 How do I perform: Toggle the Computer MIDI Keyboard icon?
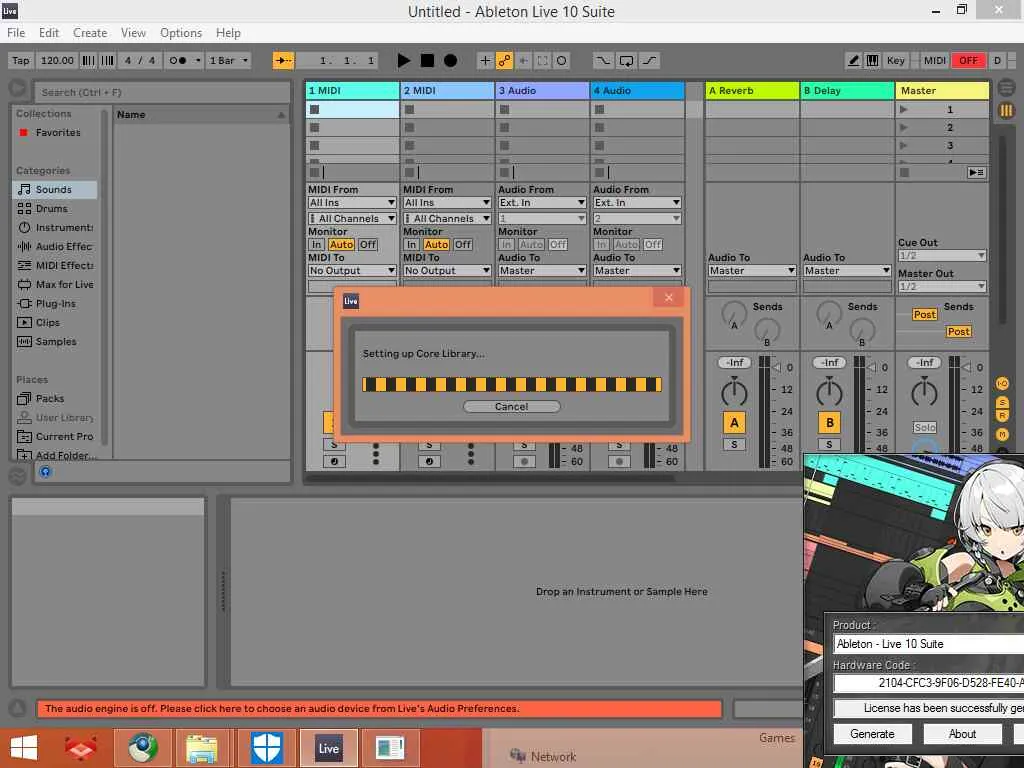pos(872,61)
